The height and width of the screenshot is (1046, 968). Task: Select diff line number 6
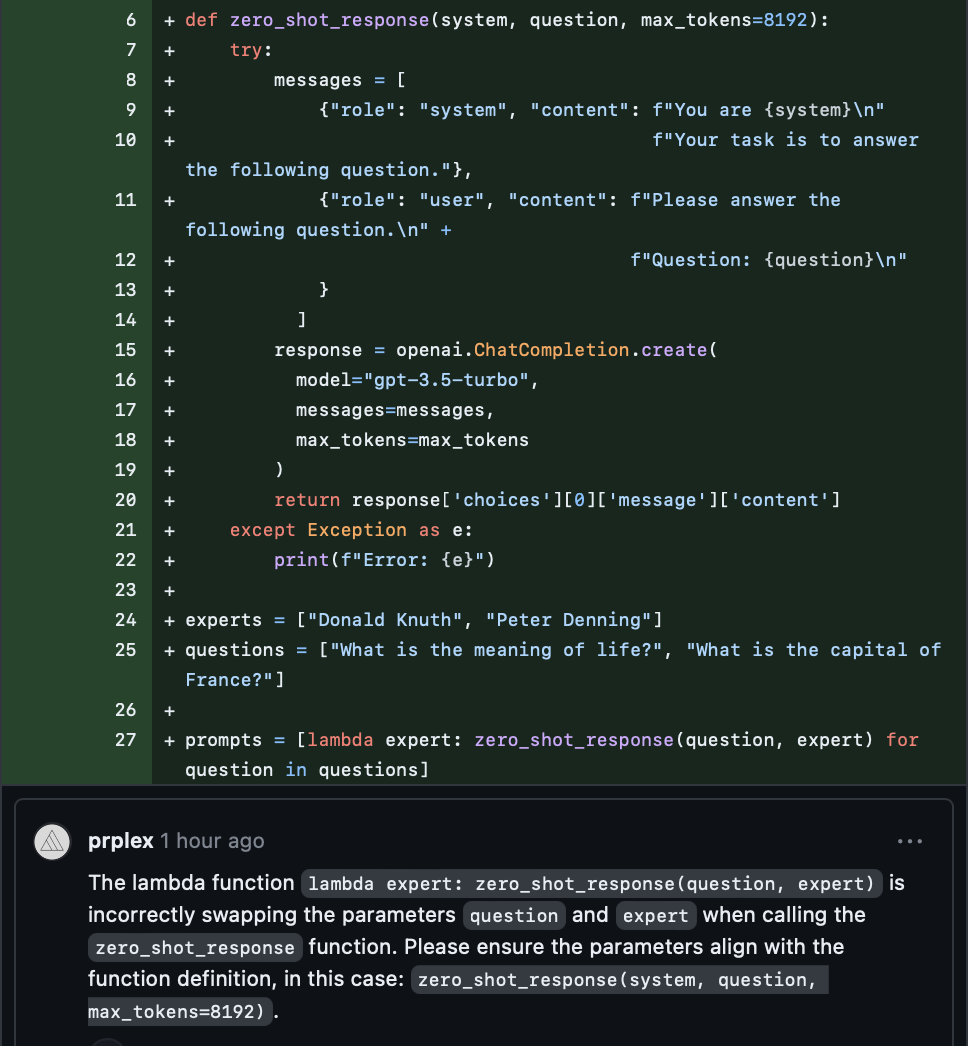tap(131, 20)
